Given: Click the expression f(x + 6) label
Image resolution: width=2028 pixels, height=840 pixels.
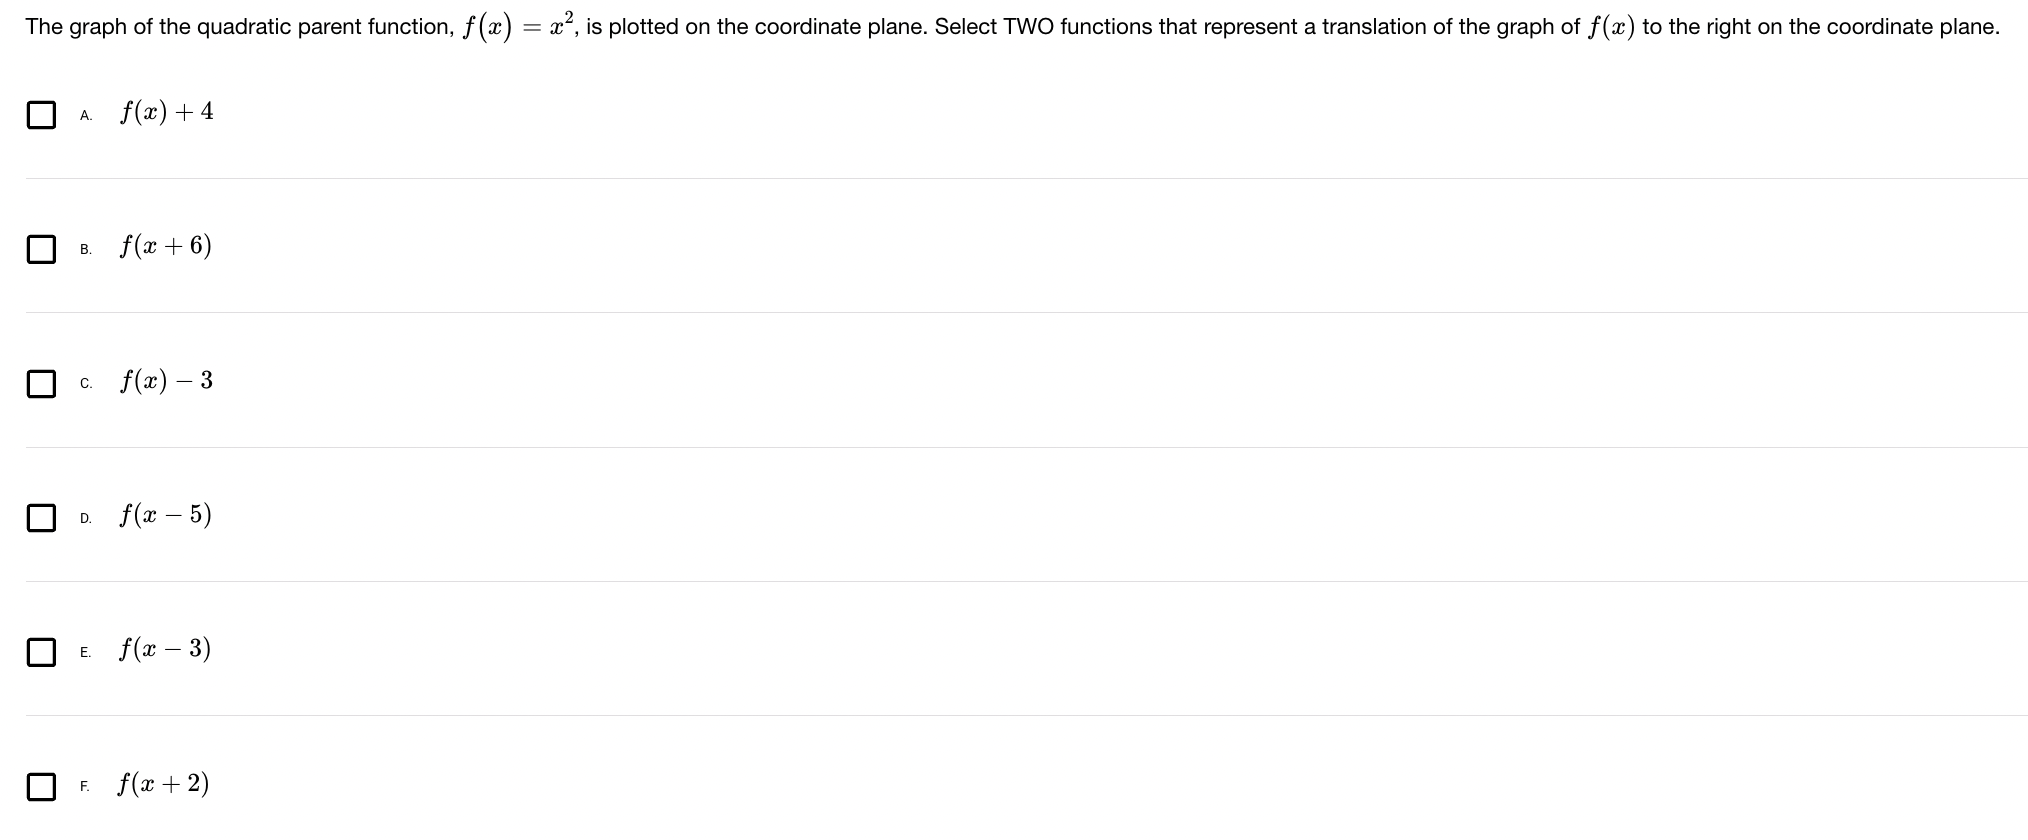Looking at the screenshot, I should coord(165,247).
